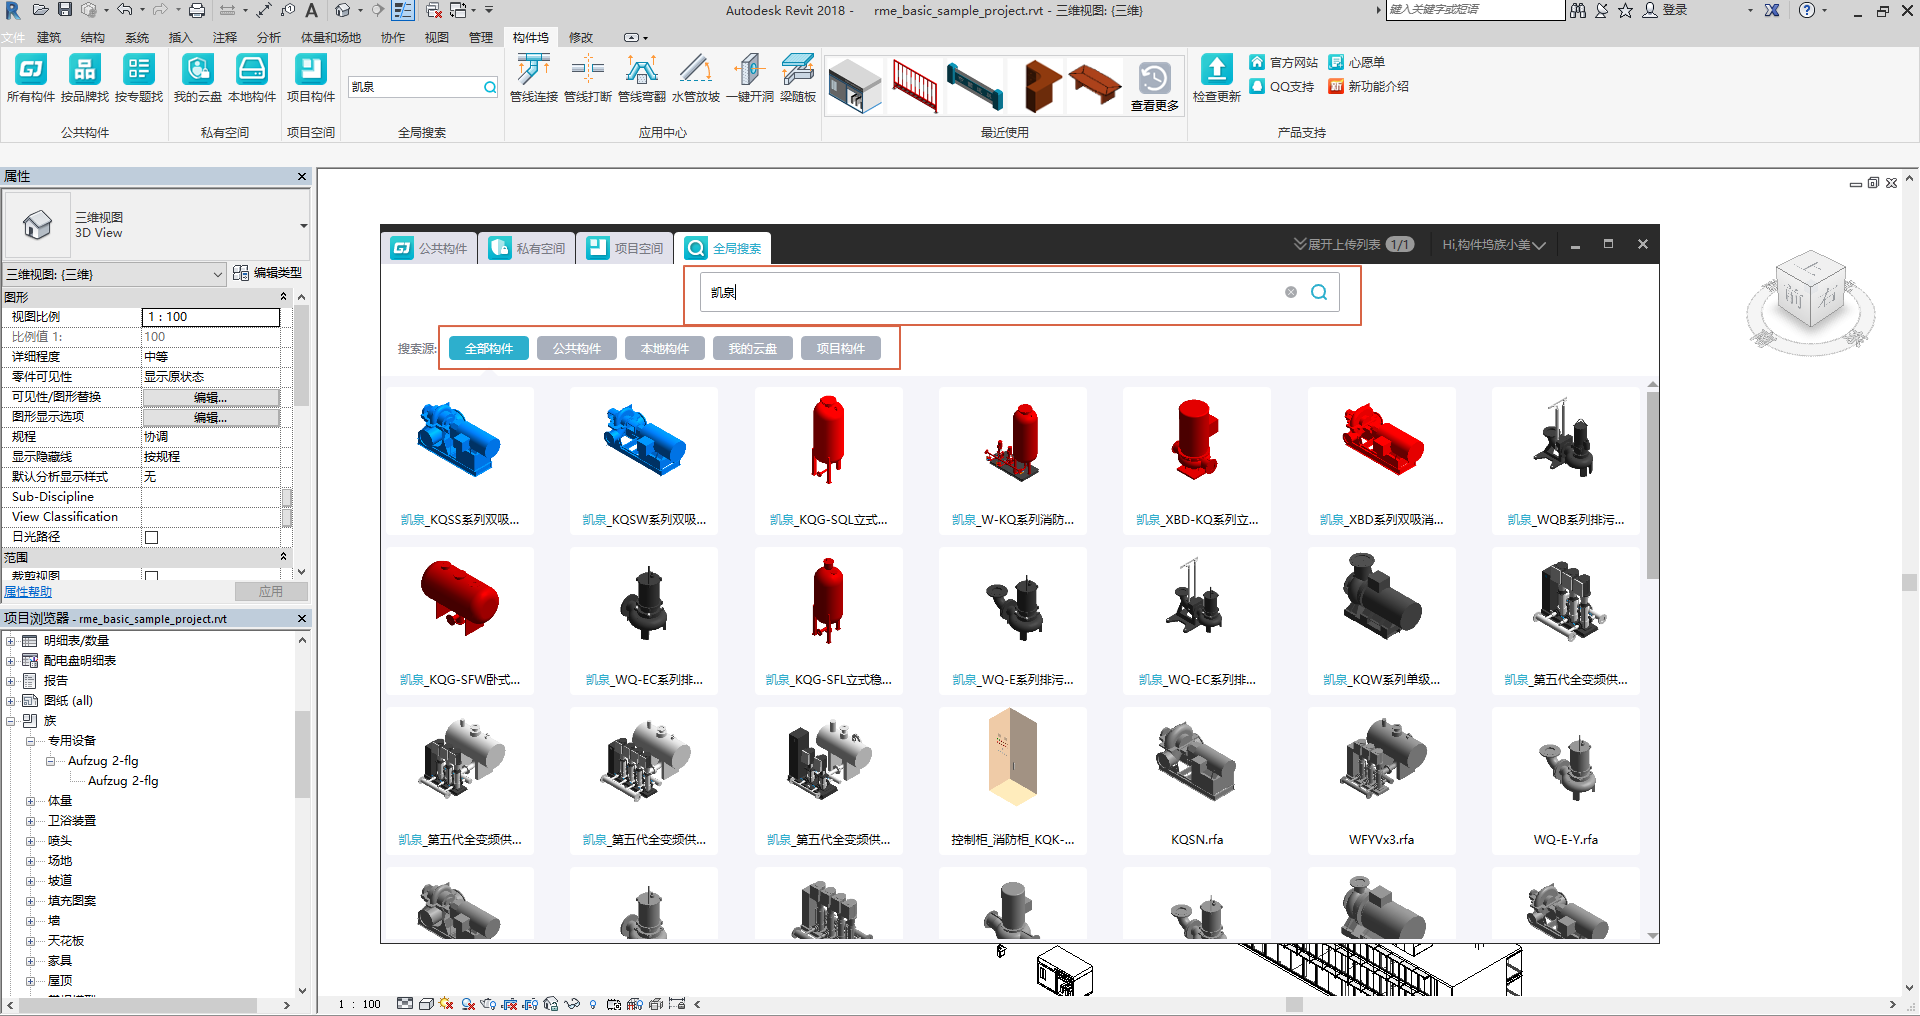Image resolution: width=1920 pixels, height=1016 pixels.
Task: Select 我的云盘 search source filter
Action: point(753,348)
